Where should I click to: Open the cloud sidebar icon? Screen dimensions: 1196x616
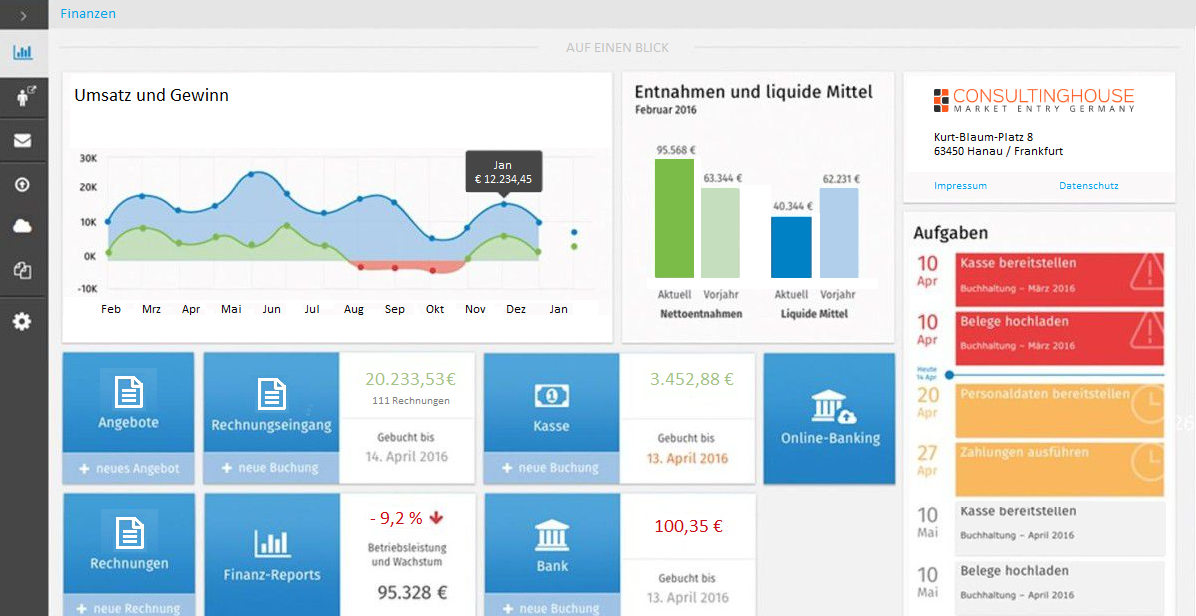tap(23, 226)
